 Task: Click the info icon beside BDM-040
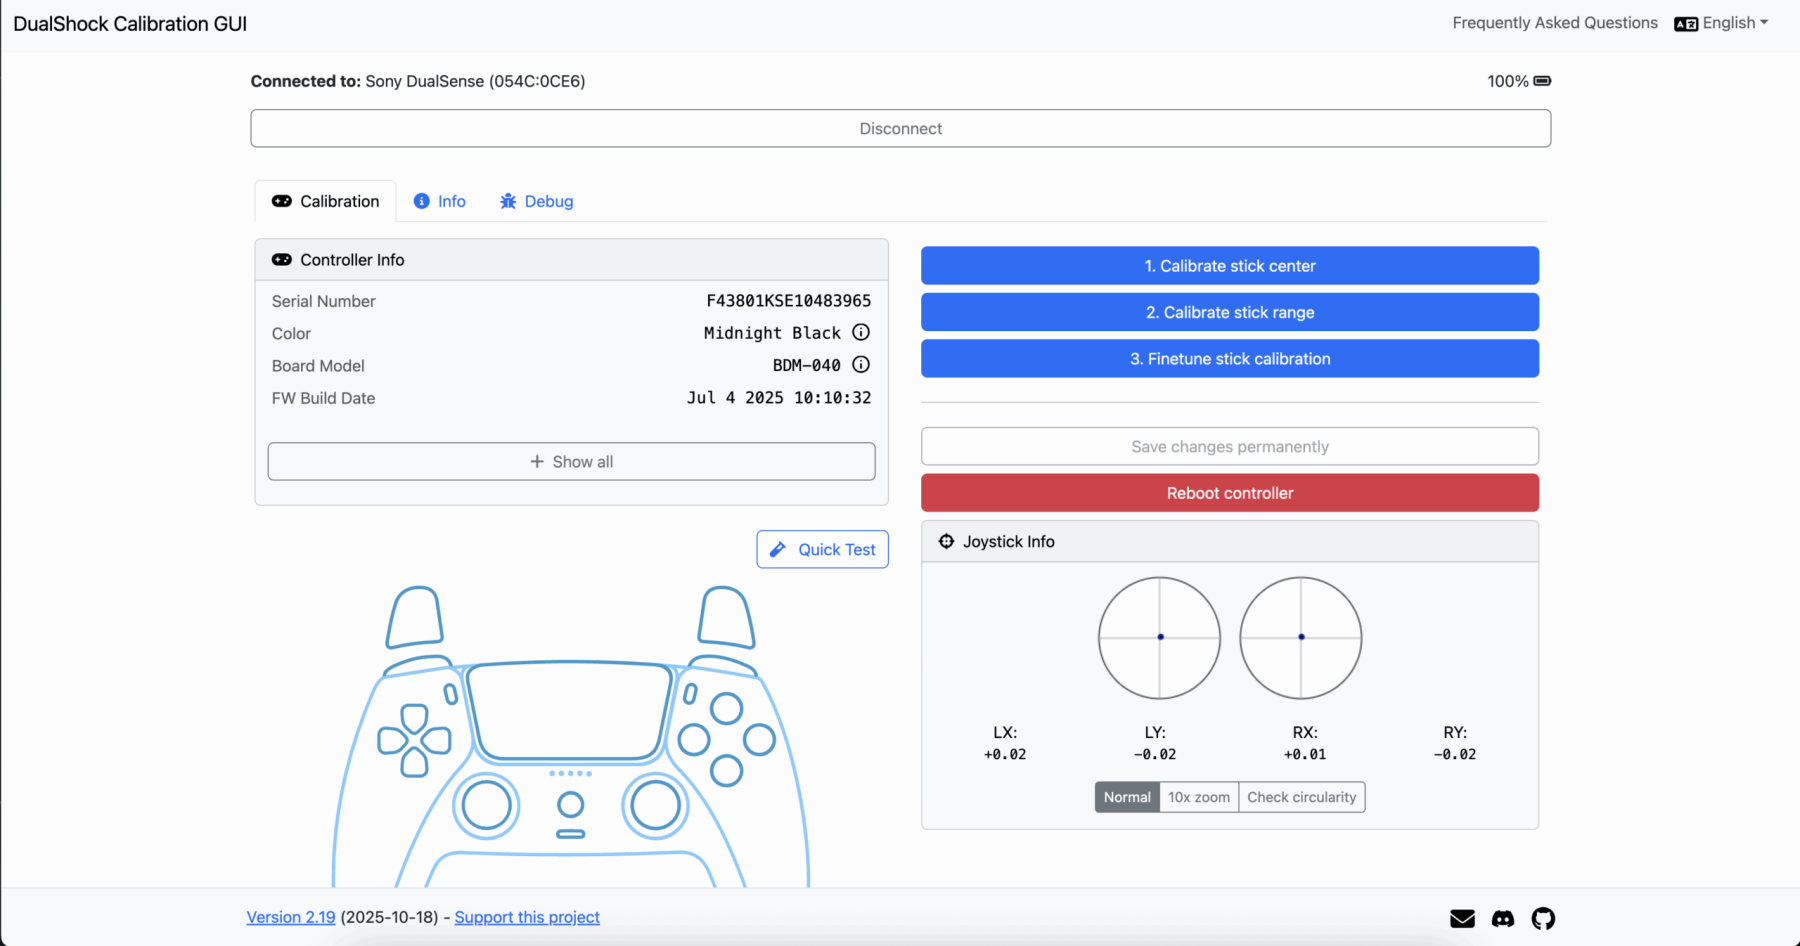click(860, 365)
